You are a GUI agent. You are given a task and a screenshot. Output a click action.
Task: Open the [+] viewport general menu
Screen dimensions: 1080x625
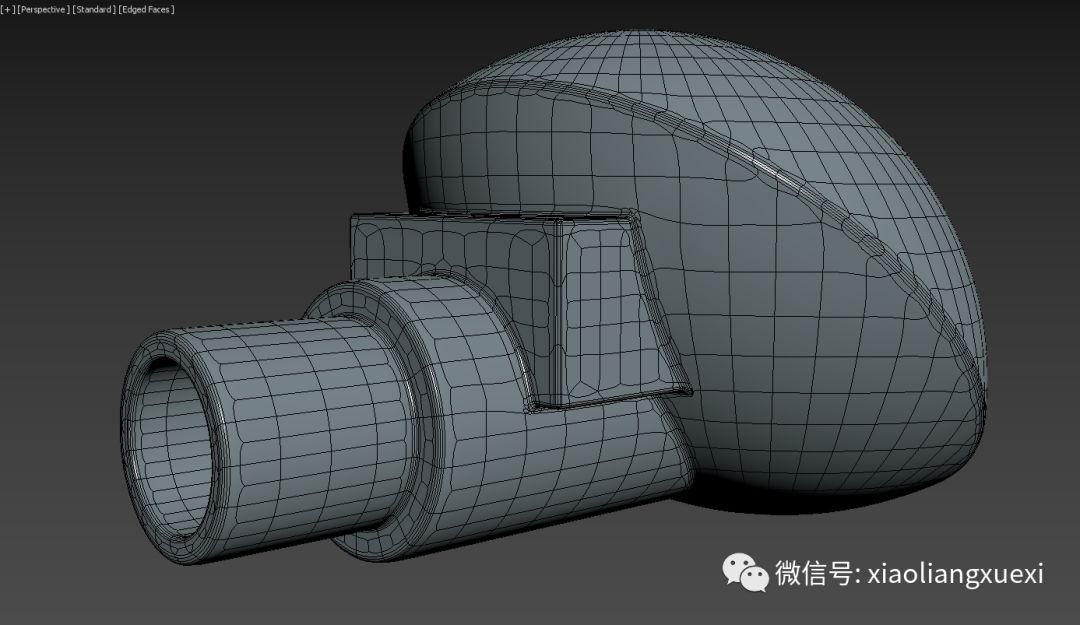coord(8,10)
